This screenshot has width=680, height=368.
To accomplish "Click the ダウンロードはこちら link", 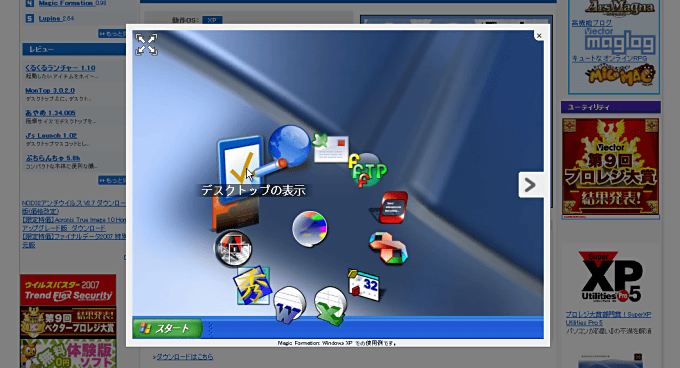I will click(x=184, y=357).
